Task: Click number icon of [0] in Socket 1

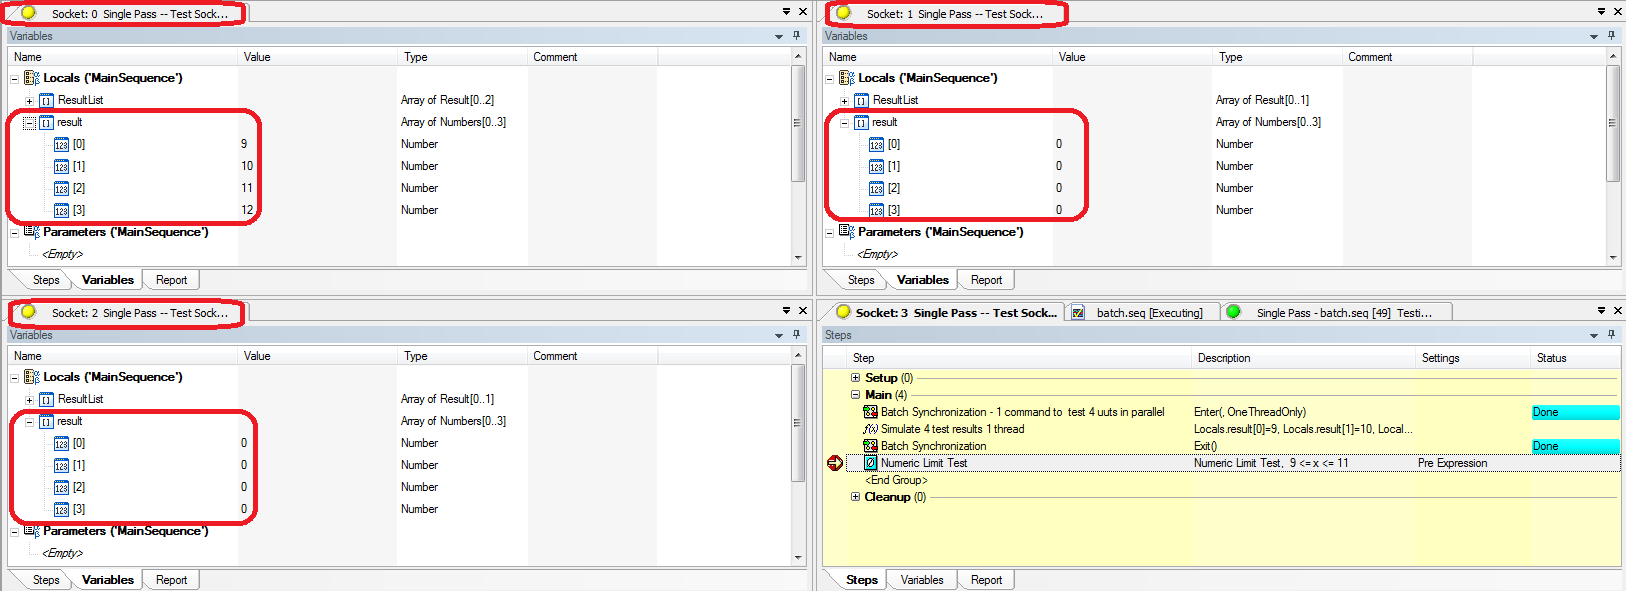Action: [876, 145]
